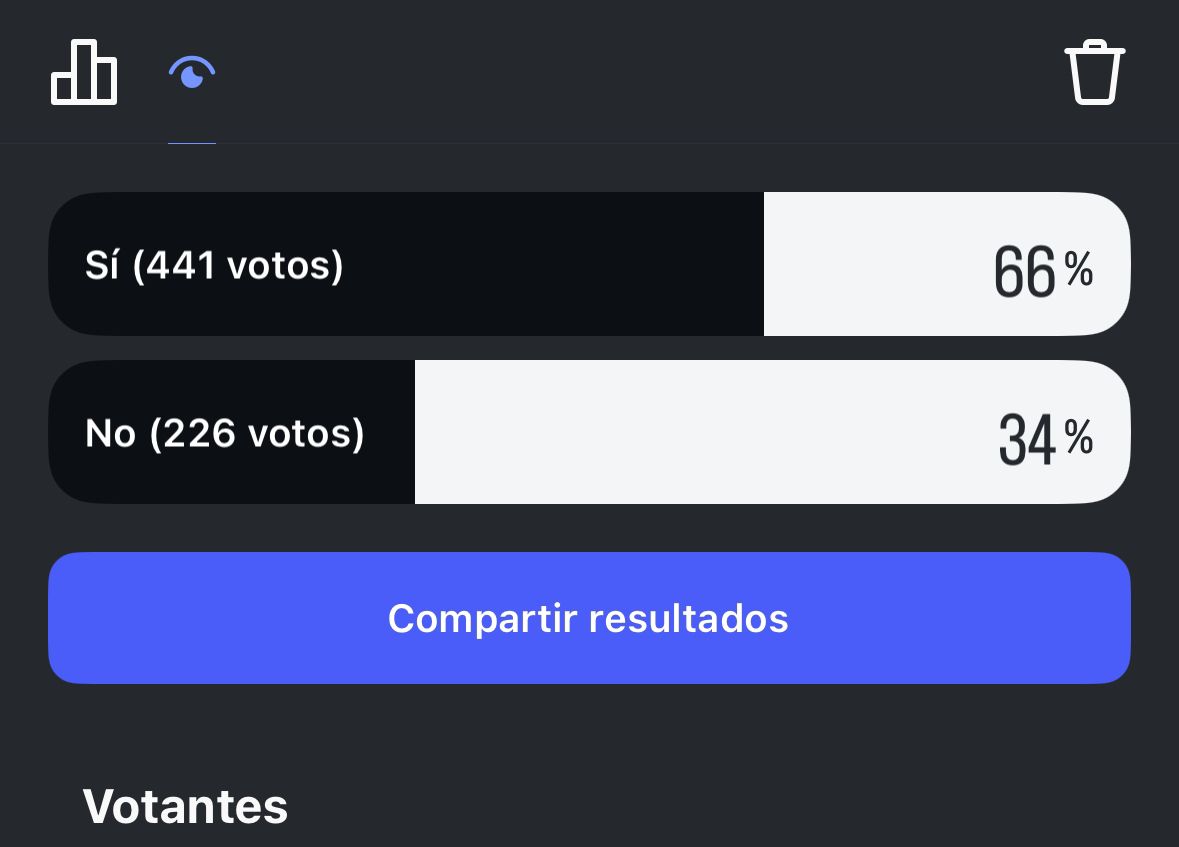Tap the 'No' option text
The image size is (1179, 847).
click(x=111, y=433)
